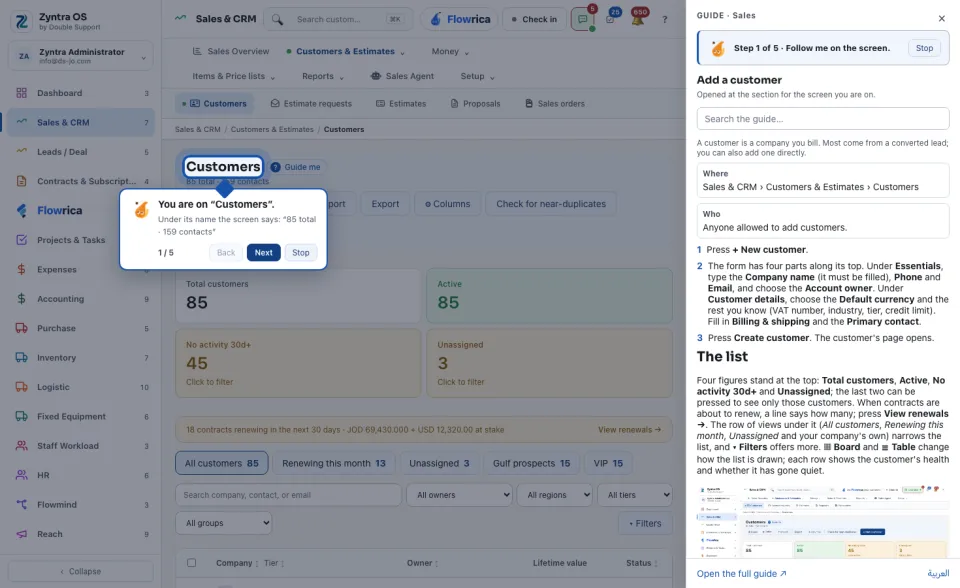The width and height of the screenshot is (960, 588).
Task: Click the company, contact, or email search box
Action: coord(288,495)
